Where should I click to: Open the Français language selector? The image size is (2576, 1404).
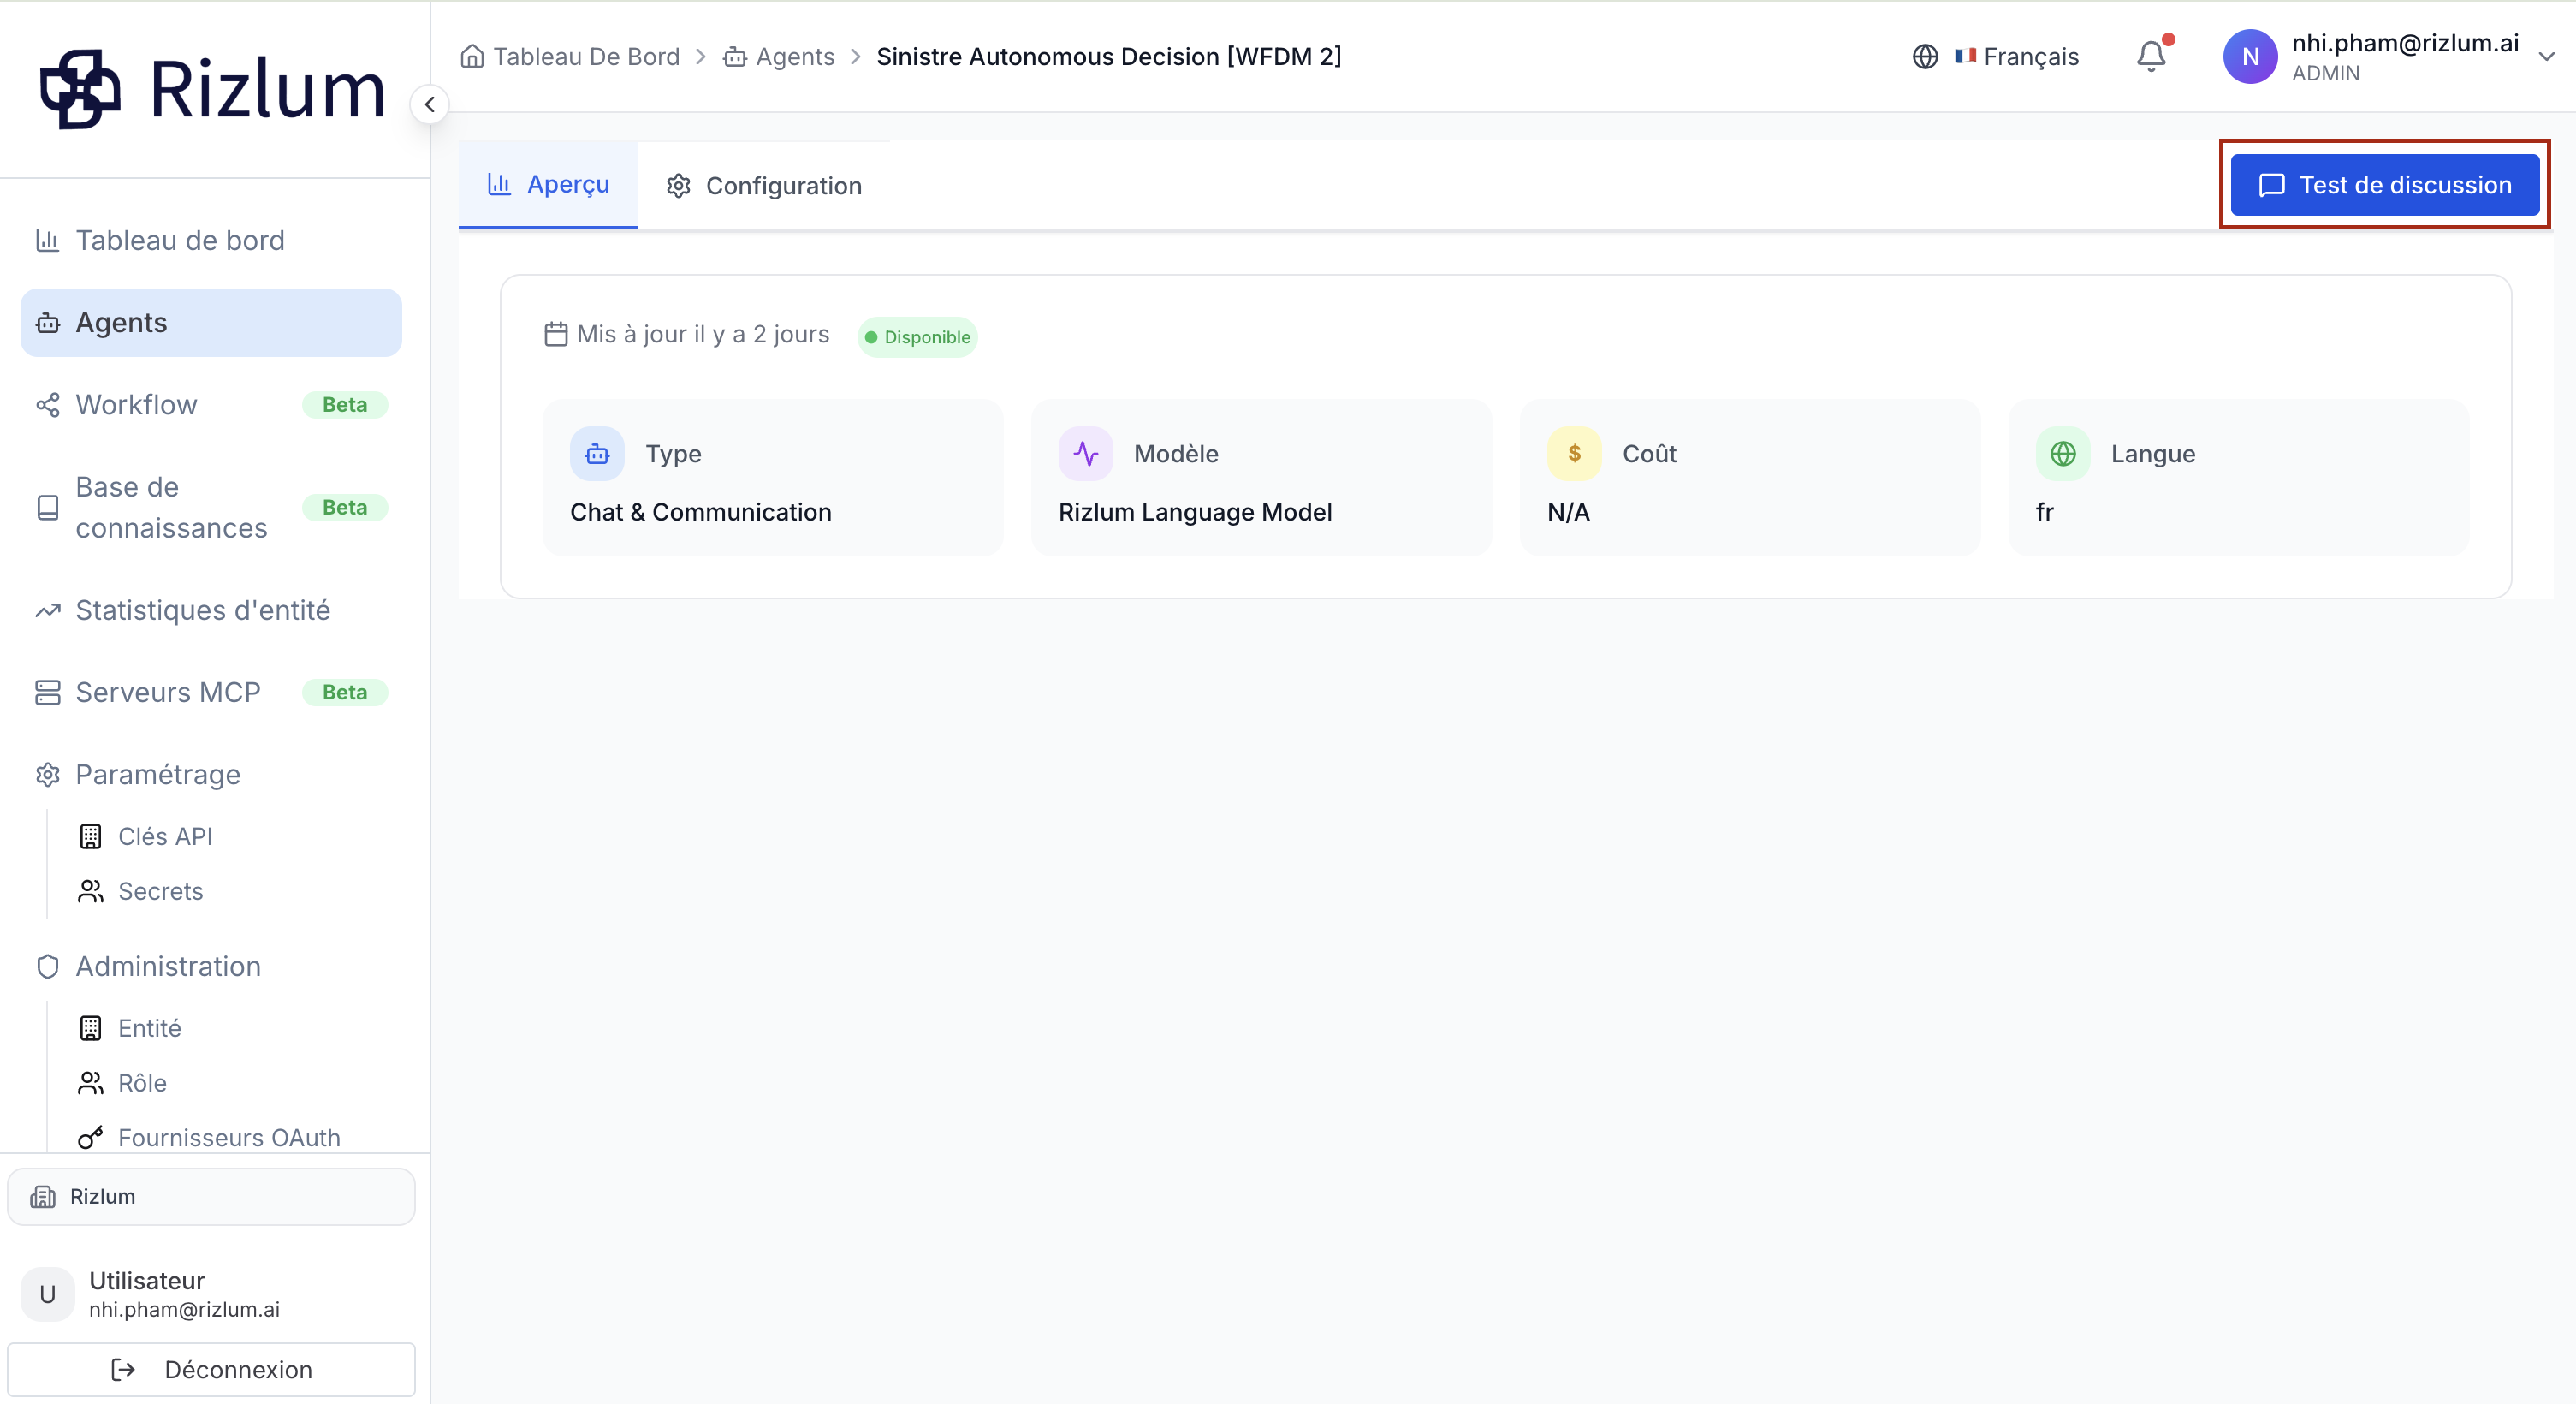[1996, 56]
